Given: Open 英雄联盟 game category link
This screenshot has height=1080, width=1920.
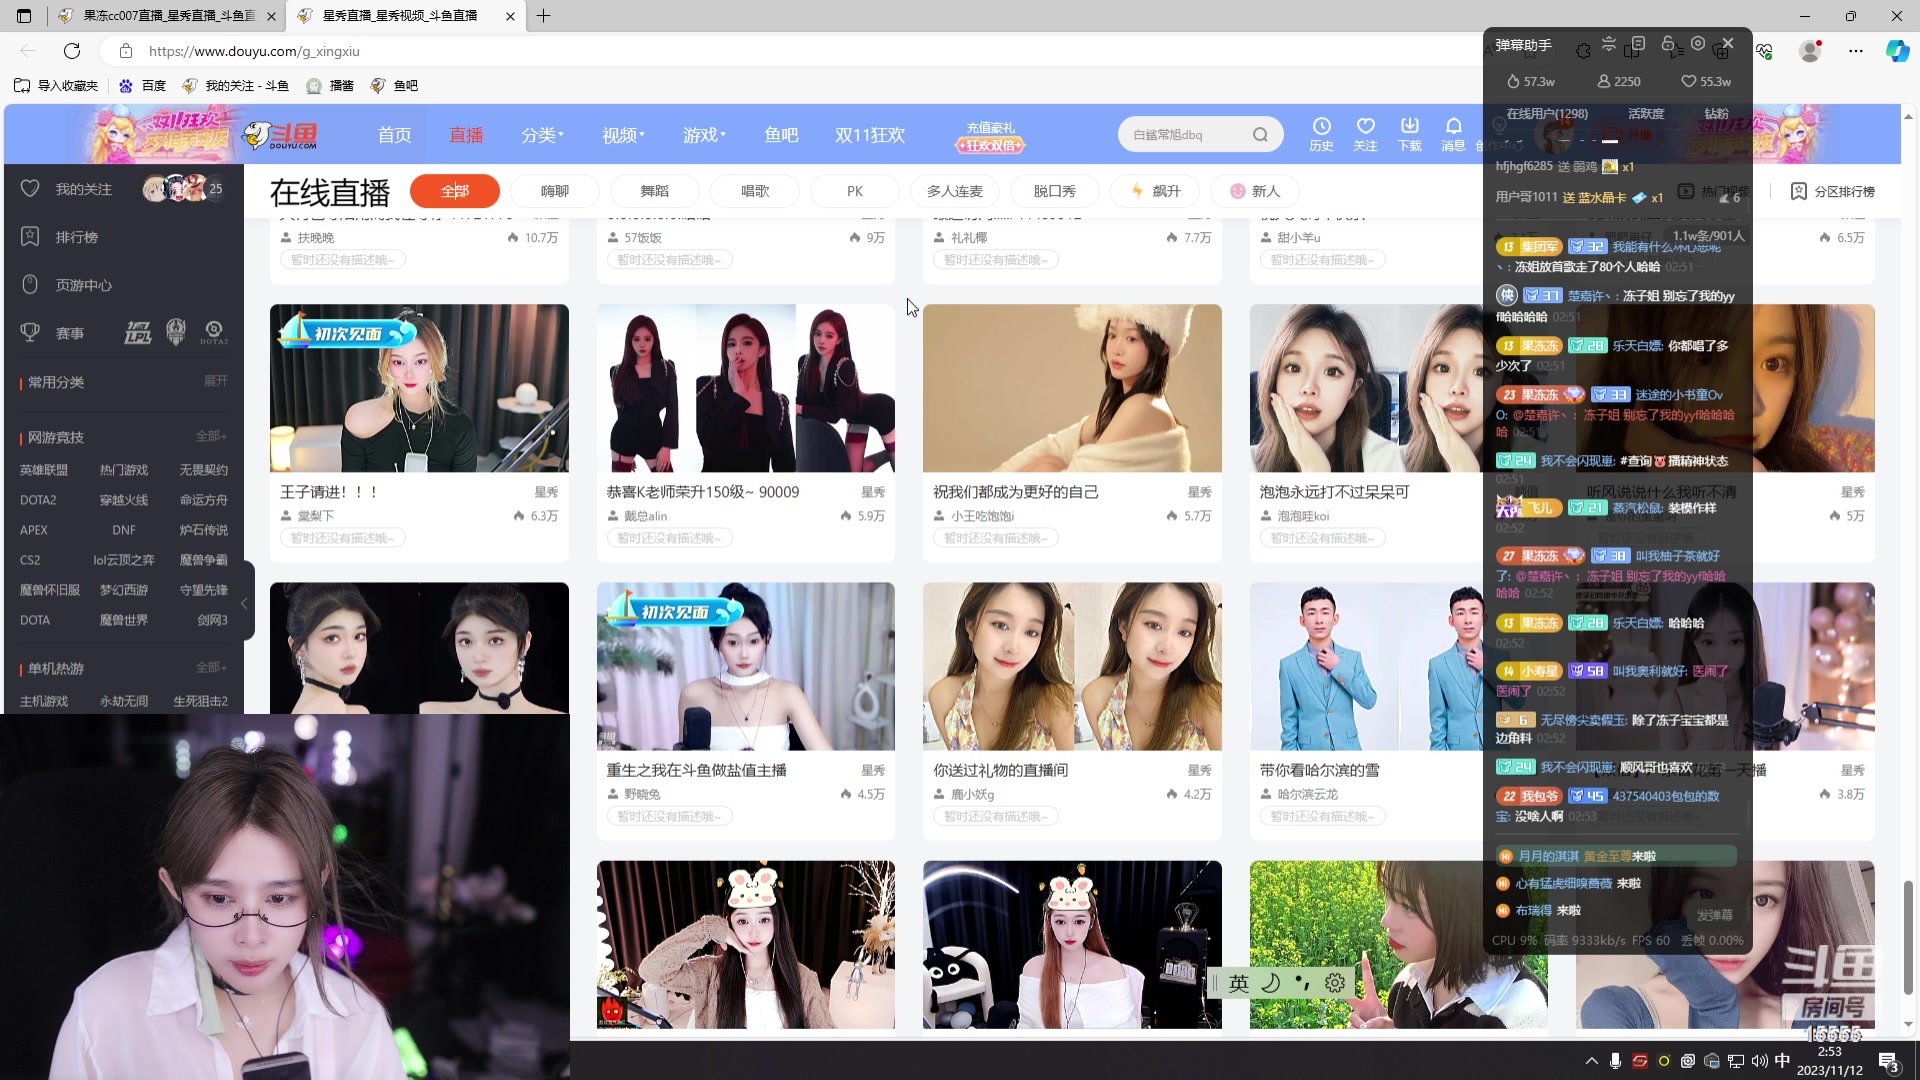Looking at the screenshot, I should [x=44, y=470].
